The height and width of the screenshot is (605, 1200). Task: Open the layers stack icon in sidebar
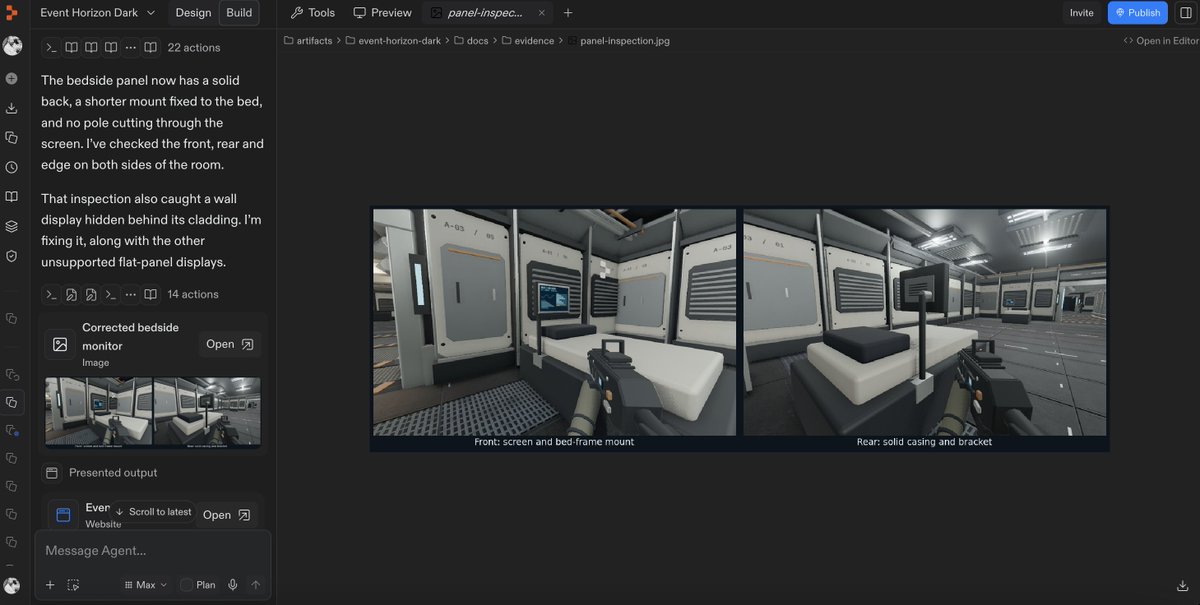pyautogui.click(x=12, y=226)
